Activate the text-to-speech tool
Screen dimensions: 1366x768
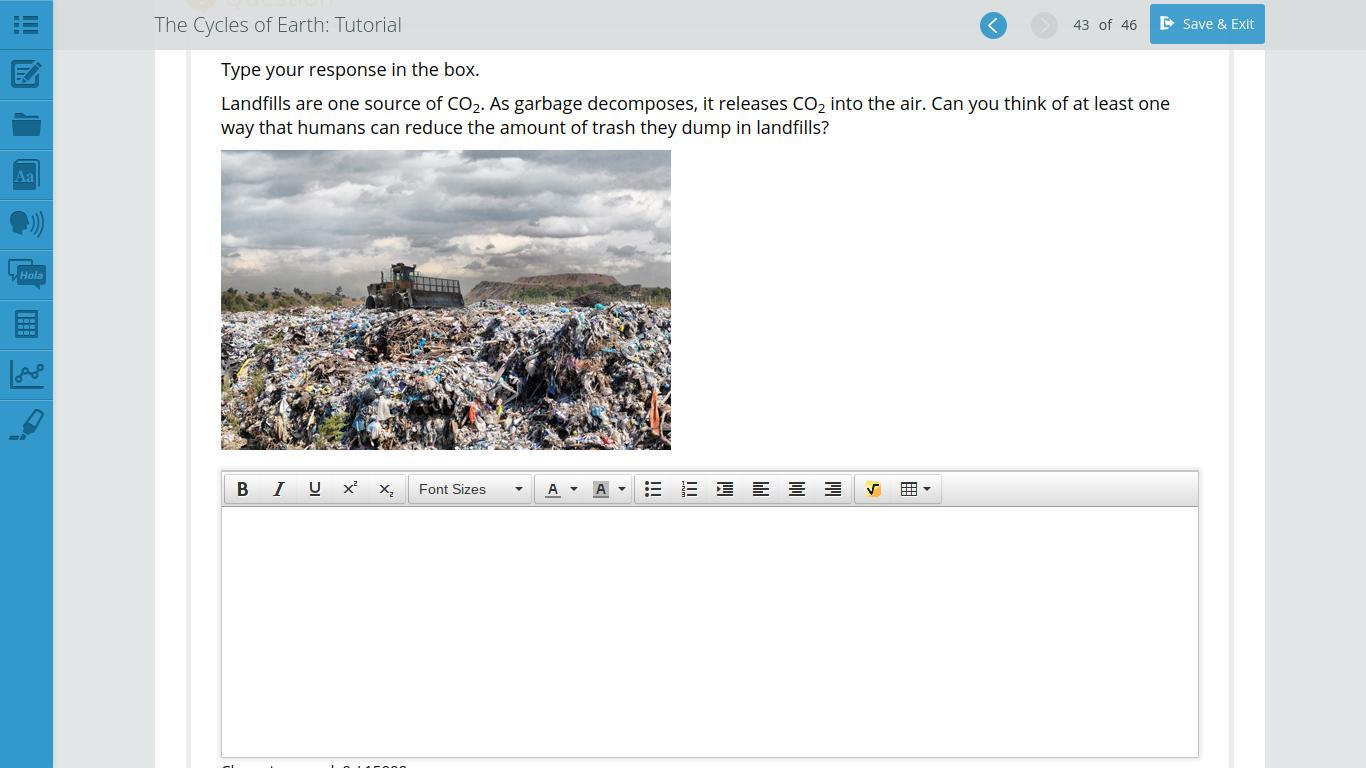[x=26, y=223]
